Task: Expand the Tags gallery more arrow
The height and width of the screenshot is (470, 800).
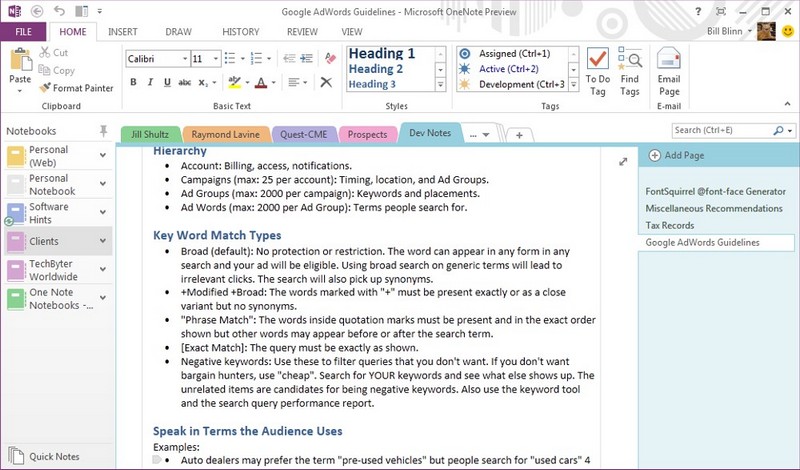Action: 574,85
